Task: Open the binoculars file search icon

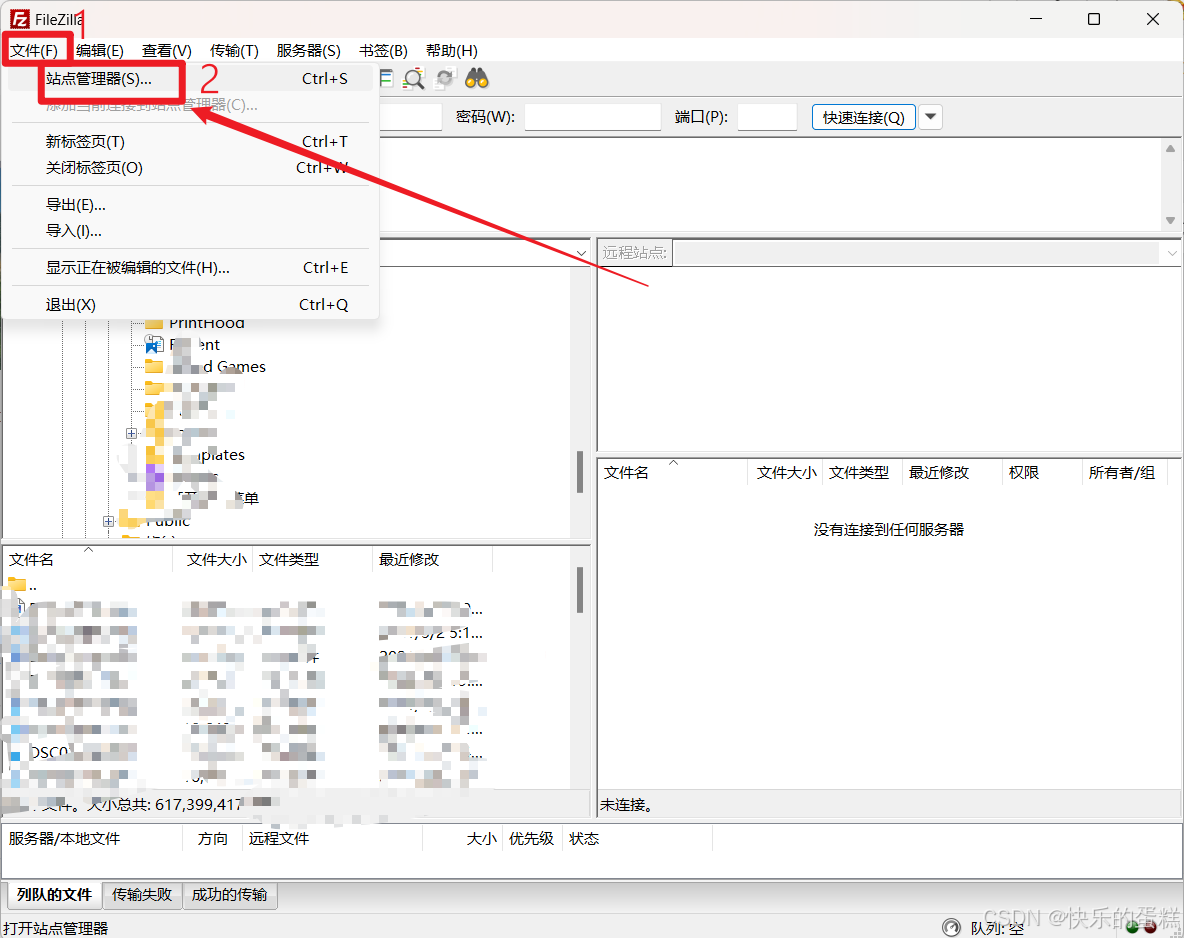Action: tap(476, 78)
